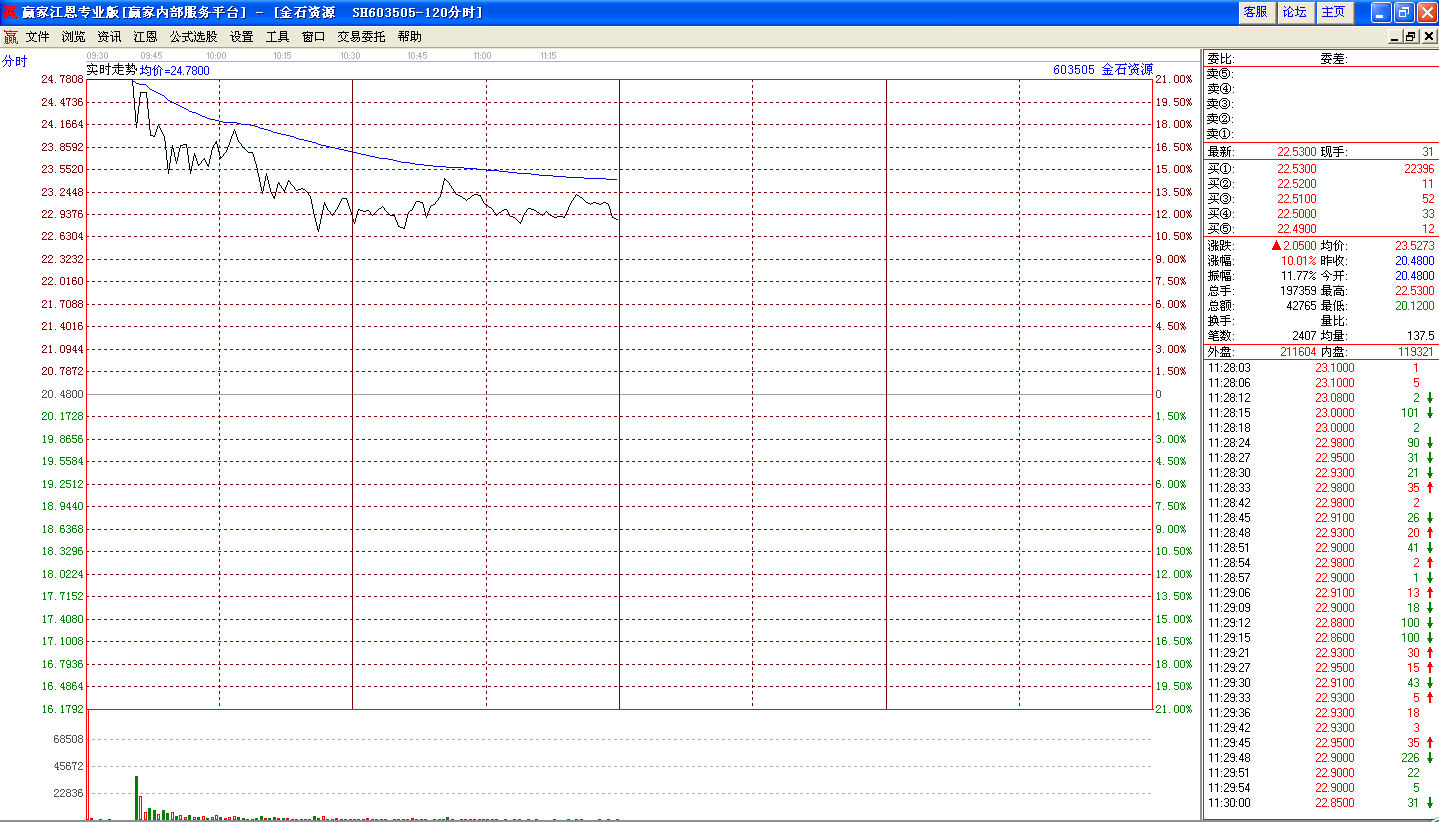Click the 买③ price 22.5100
Image resolution: width=1439 pixels, height=822 pixels.
pyautogui.click(x=1297, y=199)
